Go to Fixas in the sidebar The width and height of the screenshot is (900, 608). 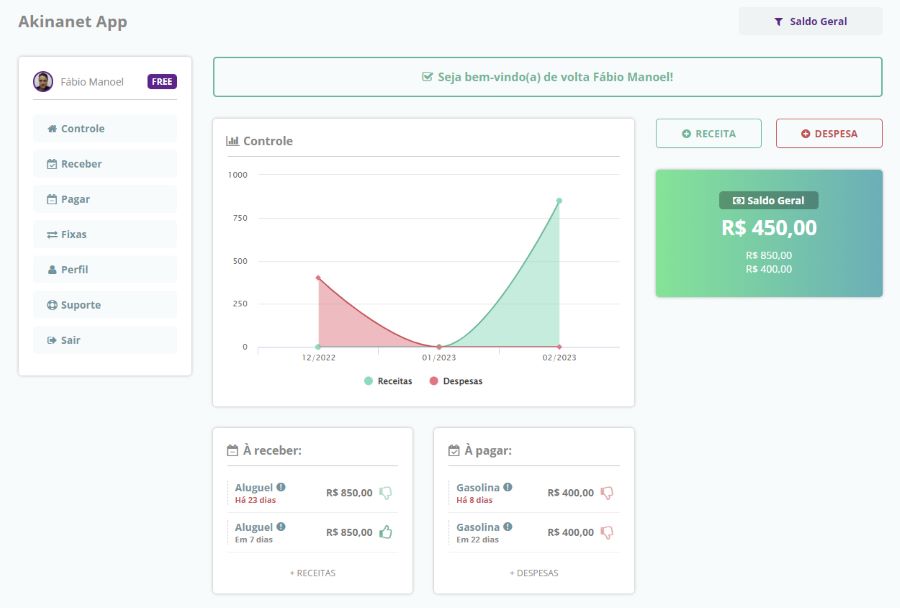pyautogui.click(x=105, y=234)
